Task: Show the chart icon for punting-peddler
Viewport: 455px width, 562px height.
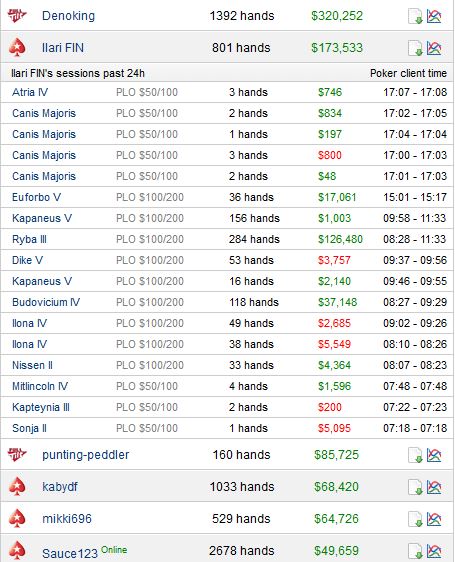Action: tap(434, 455)
